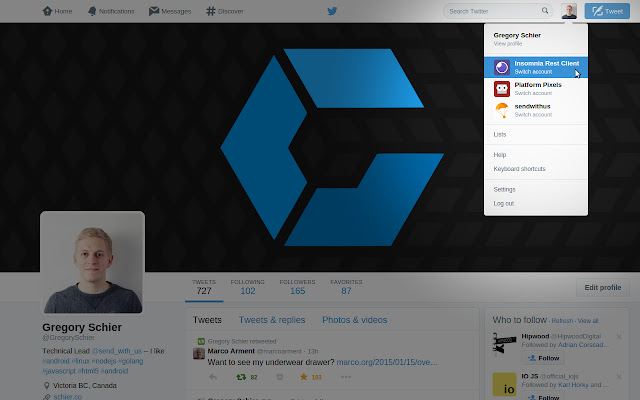Open the Hipwood profile name
The height and width of the screenshot is (400, 640).
pos(535,336)
